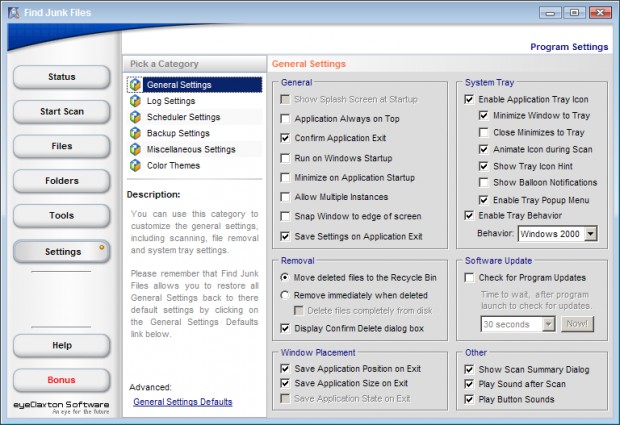Click the Program Settings header text
Image resolution: width=620 pixels, height=425 pixels.
tap(569, 47)
